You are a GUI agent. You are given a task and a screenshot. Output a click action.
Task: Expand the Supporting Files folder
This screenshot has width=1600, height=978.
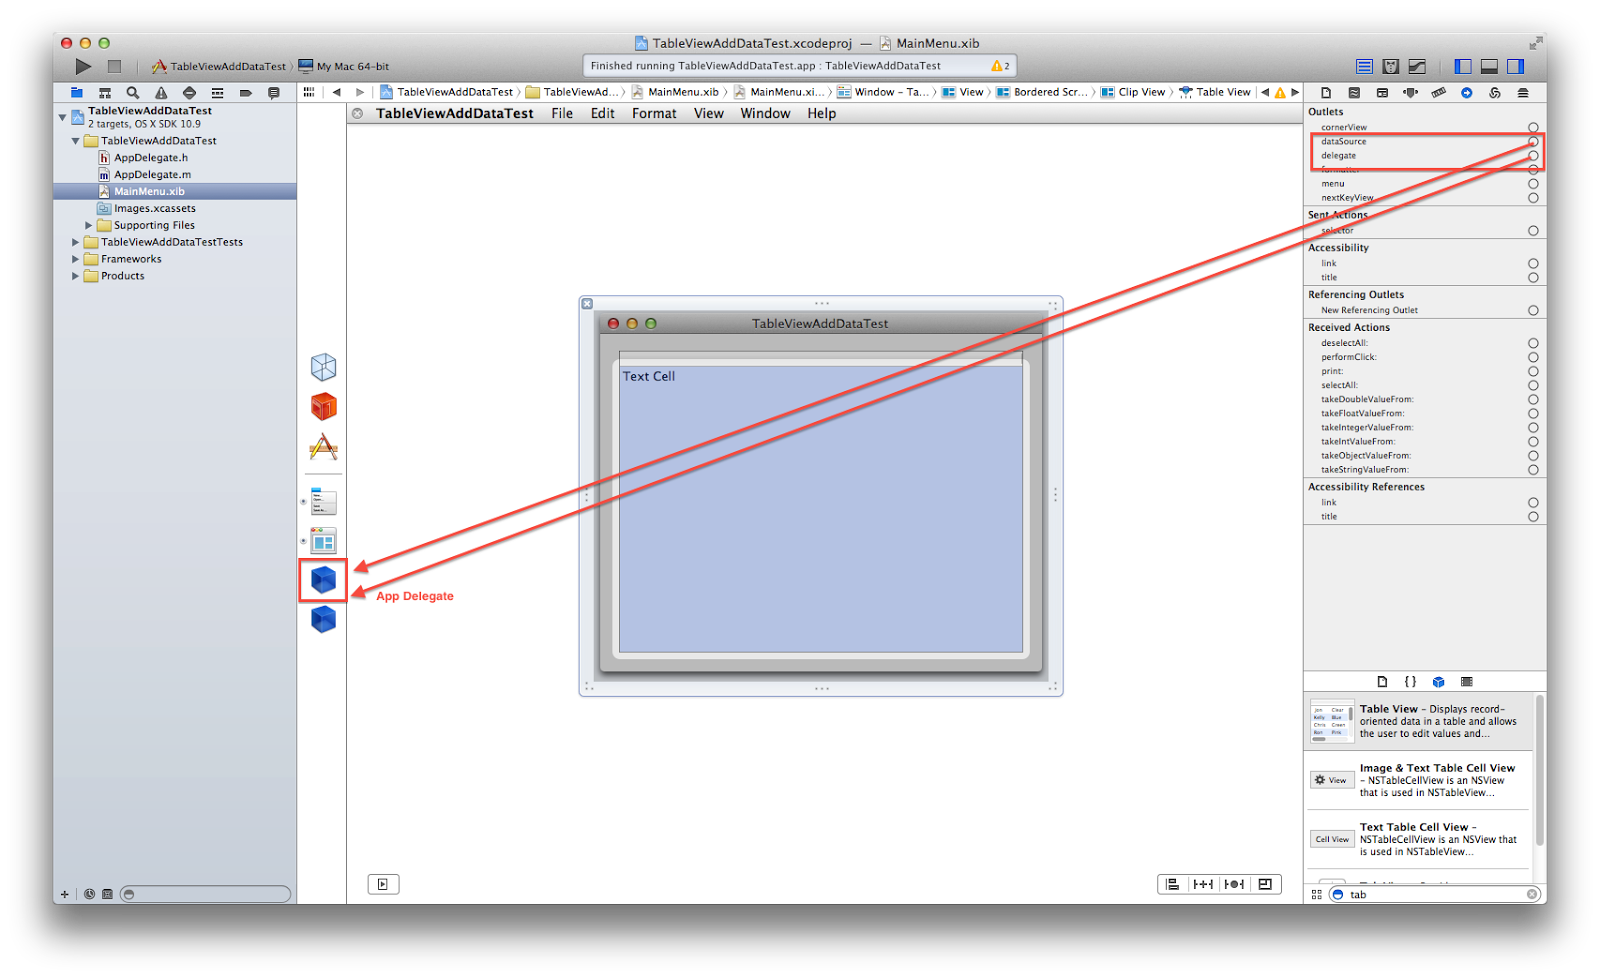[88, 225]
